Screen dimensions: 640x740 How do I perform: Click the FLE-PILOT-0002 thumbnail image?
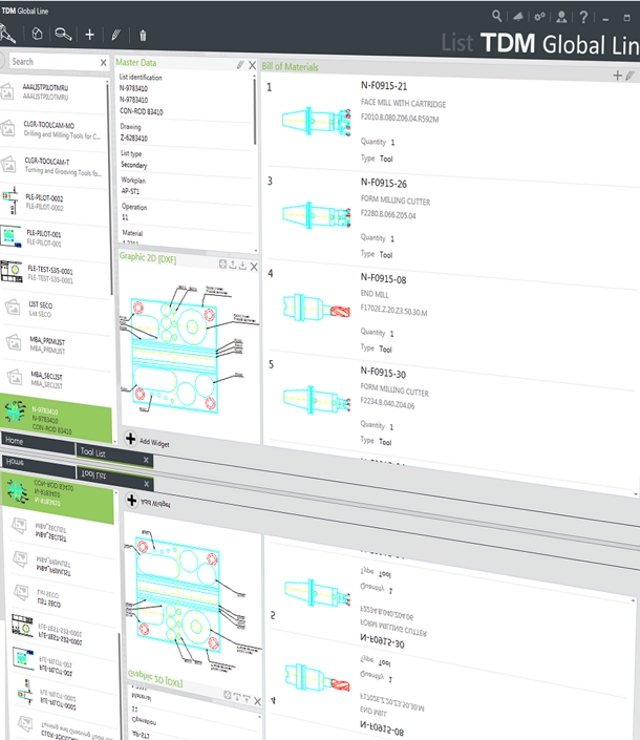(x=11, y=200)
